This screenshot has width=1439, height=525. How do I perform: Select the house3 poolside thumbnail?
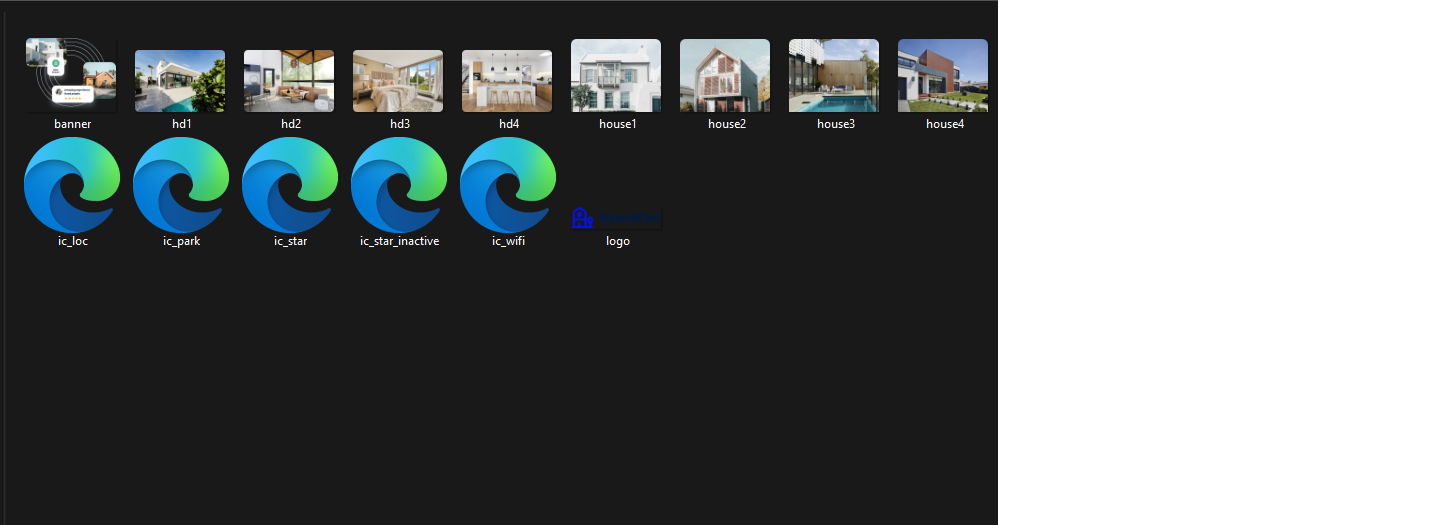834,76
